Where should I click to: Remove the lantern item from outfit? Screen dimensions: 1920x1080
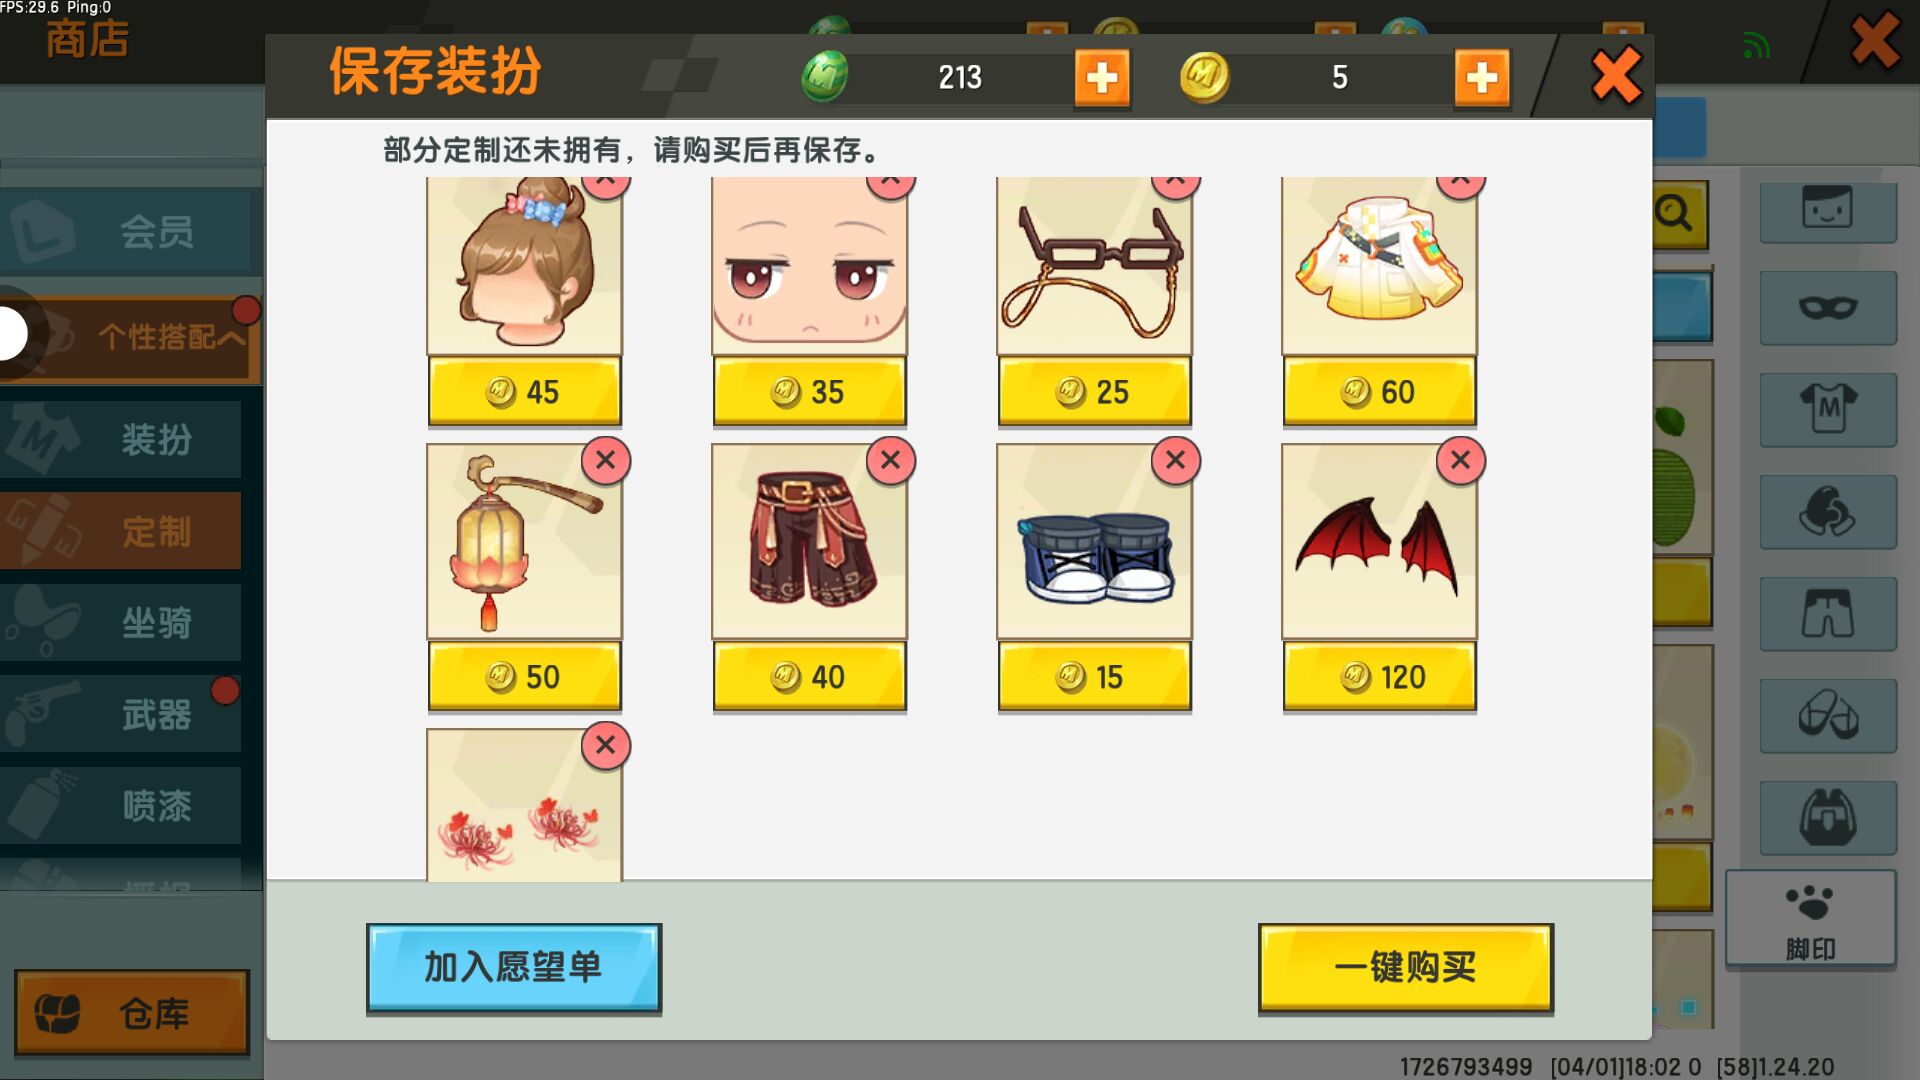(x=605, y=461)
